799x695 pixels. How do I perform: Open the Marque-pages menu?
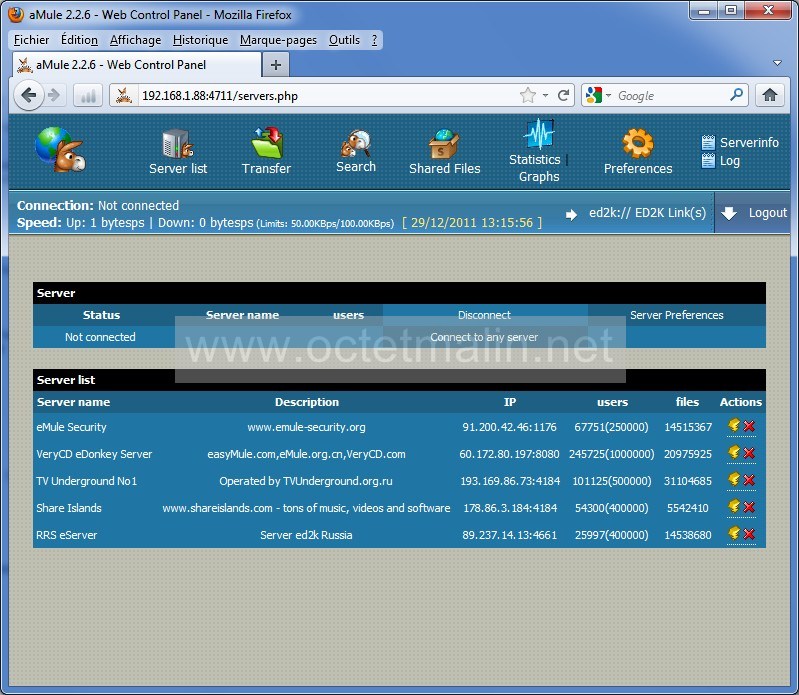[x=278, y=40]
